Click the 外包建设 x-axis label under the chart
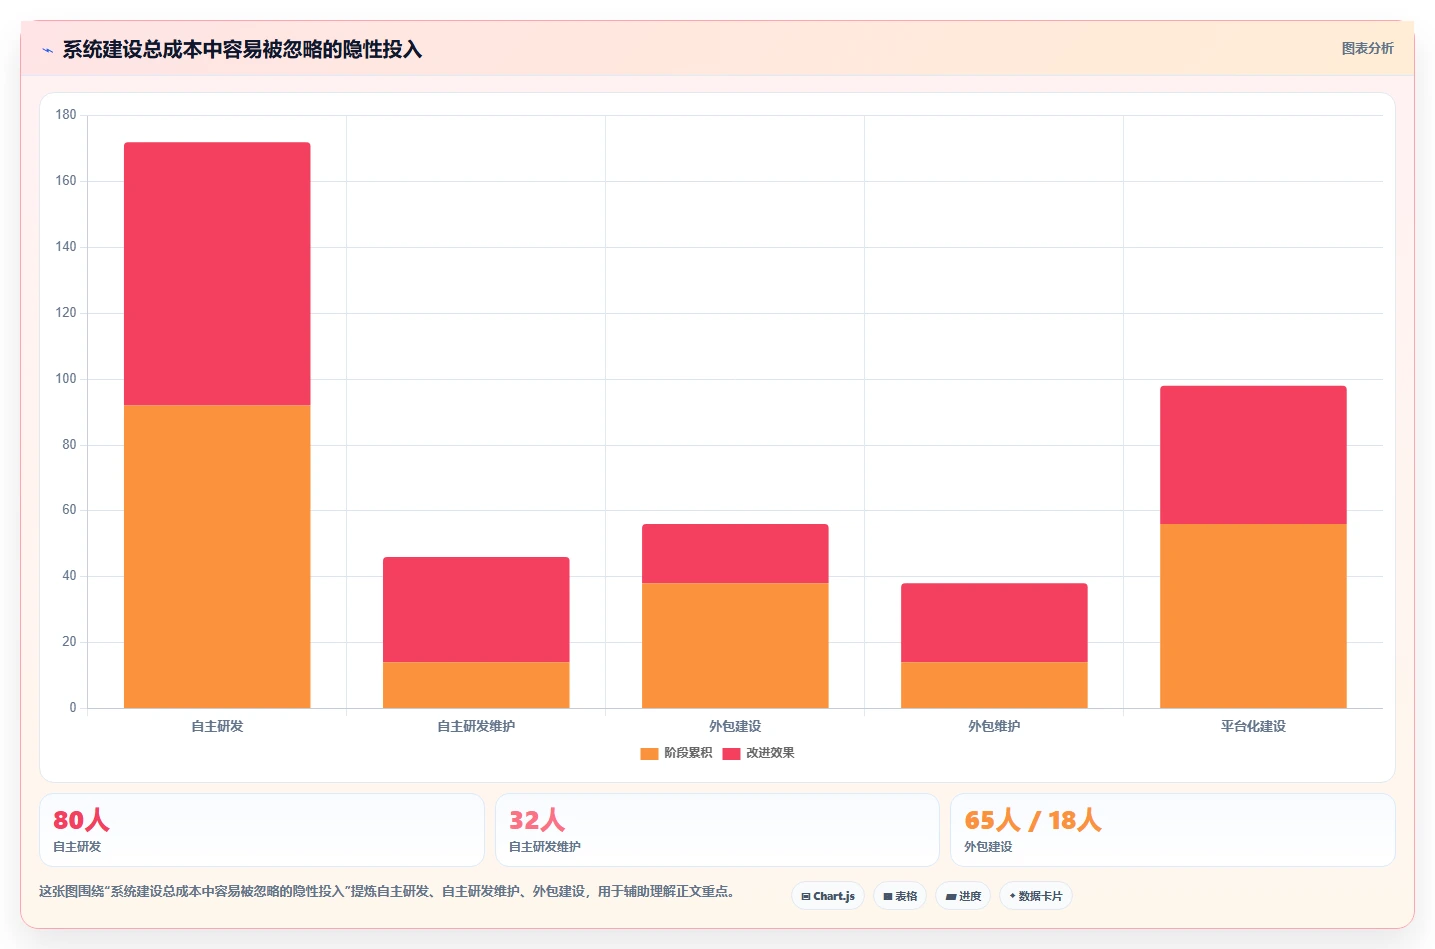Image resolution: width=1435 pixels, height=949 pixels. point(735,726)
